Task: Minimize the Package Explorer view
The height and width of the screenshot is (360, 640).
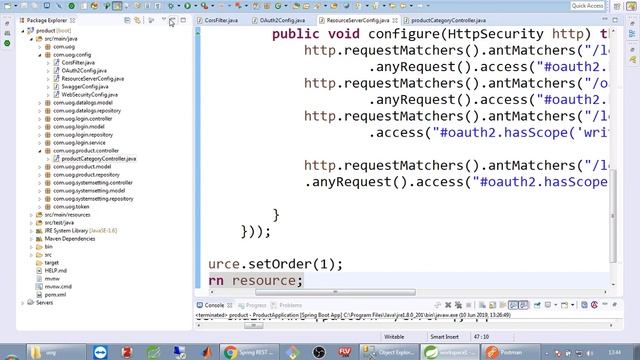Action: pyautogui.click(x=173, y=20)
